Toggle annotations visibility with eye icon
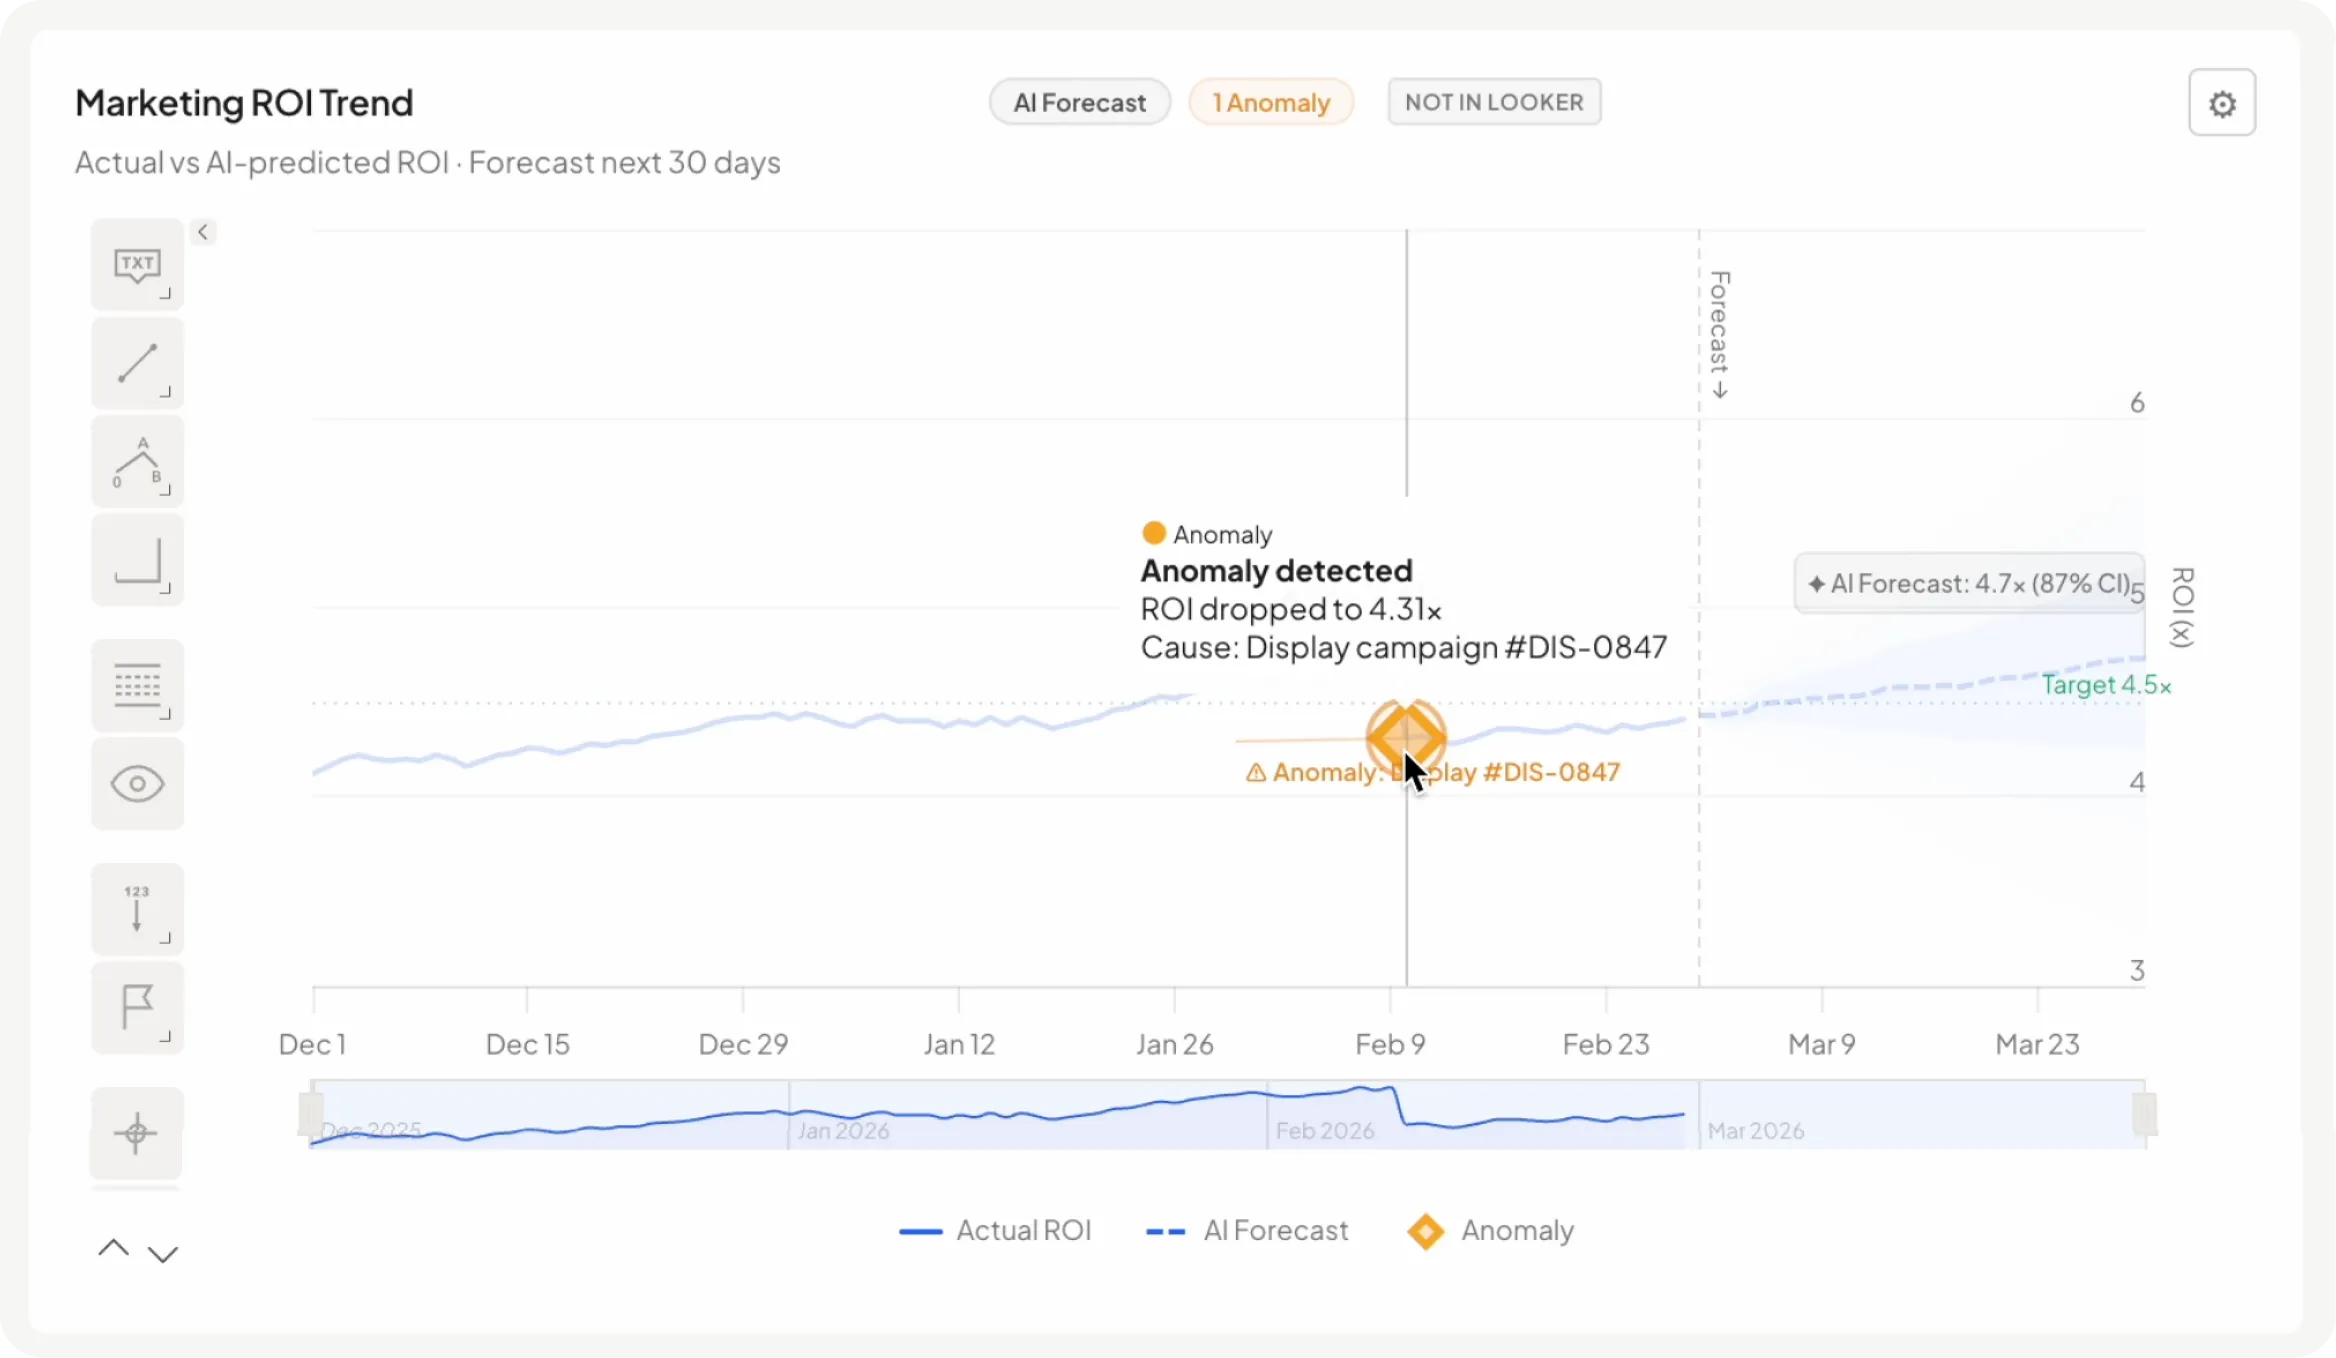The height and width of the screenshot is (1358, 2336). tap(137, 784)
